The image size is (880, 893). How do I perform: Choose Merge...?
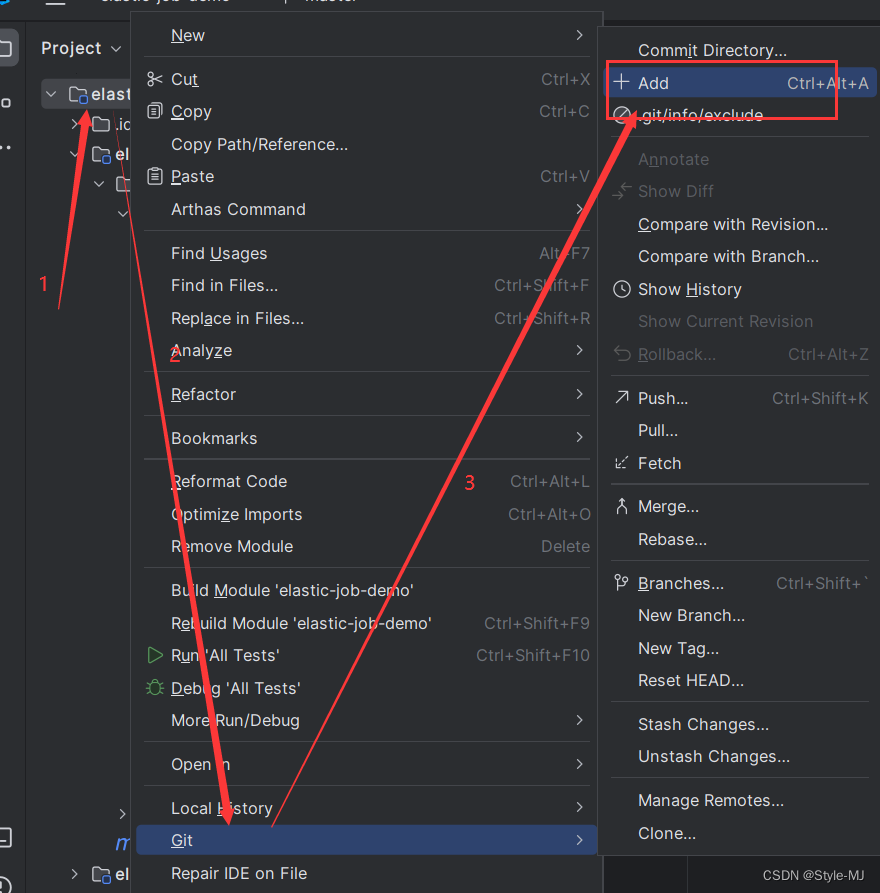tap(740, 506)
